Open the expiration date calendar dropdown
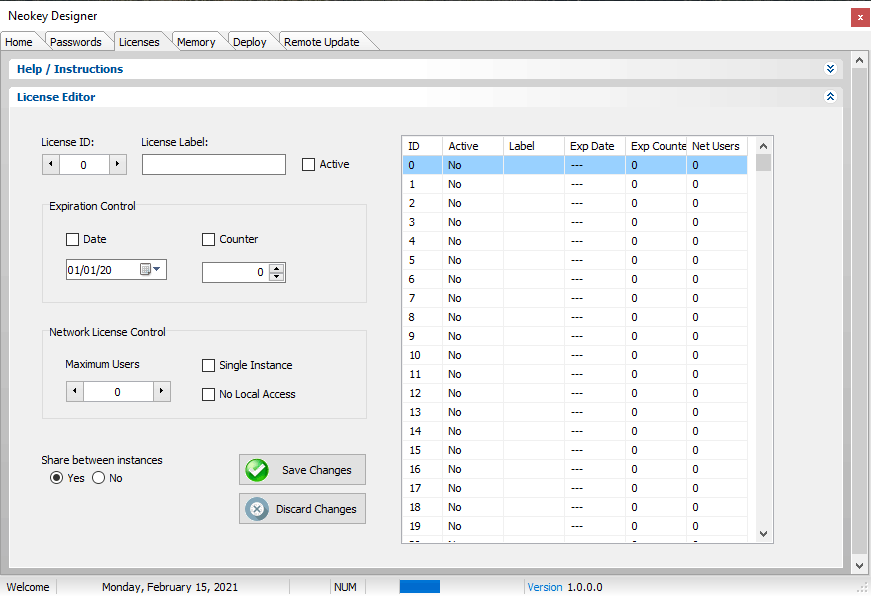This screenshot has width=871, height=596. click(x=151, y=269)
